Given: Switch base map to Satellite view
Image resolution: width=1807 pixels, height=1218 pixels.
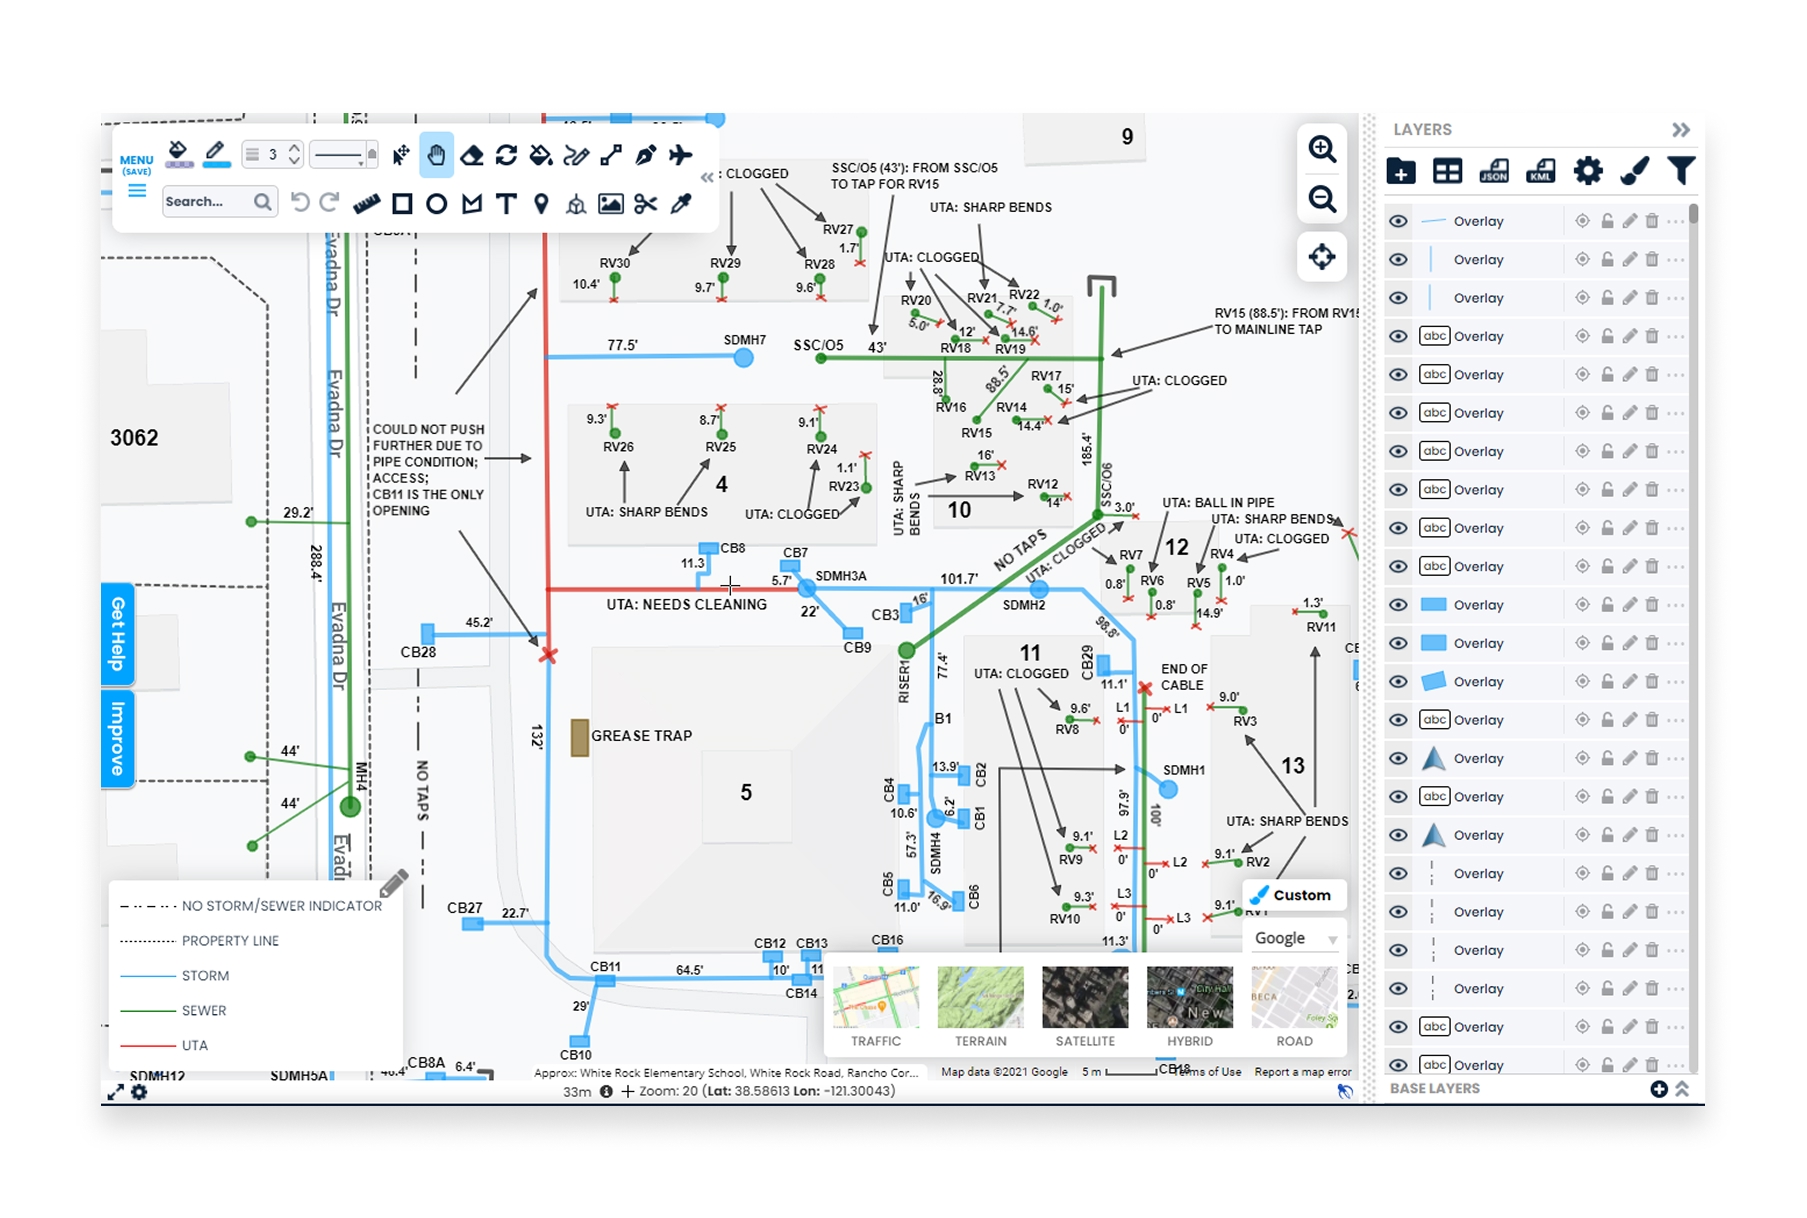Looking at the screenshot, I should (x=1084, y=997).
